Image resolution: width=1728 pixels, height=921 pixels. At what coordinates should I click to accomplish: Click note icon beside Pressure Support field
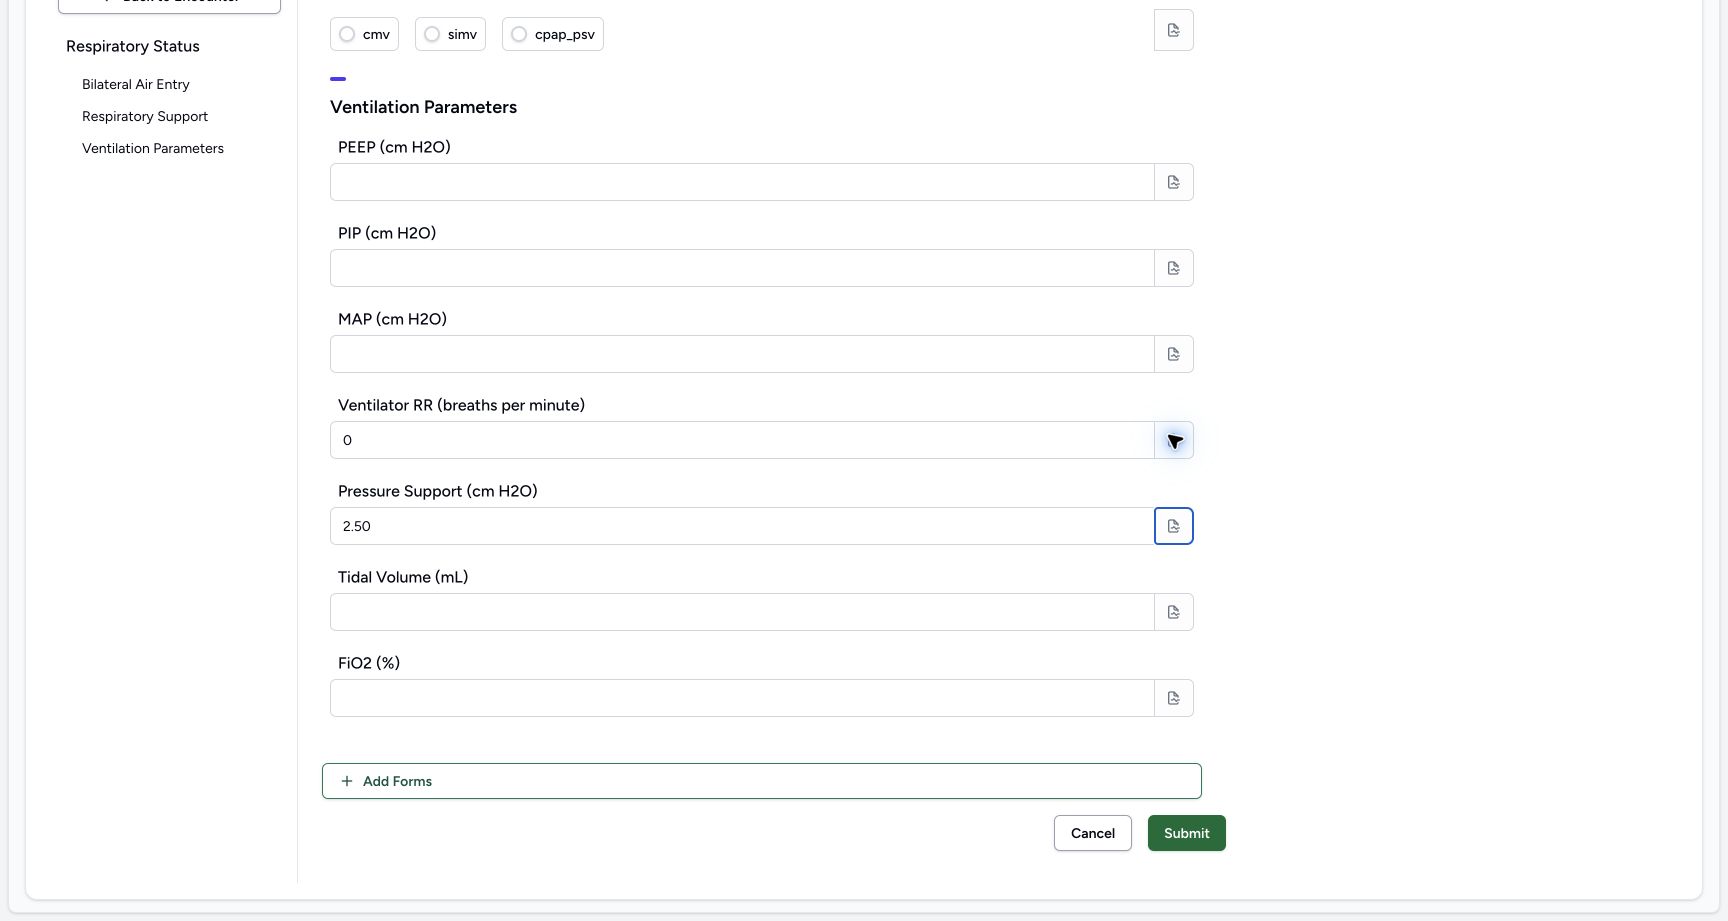1174,526
